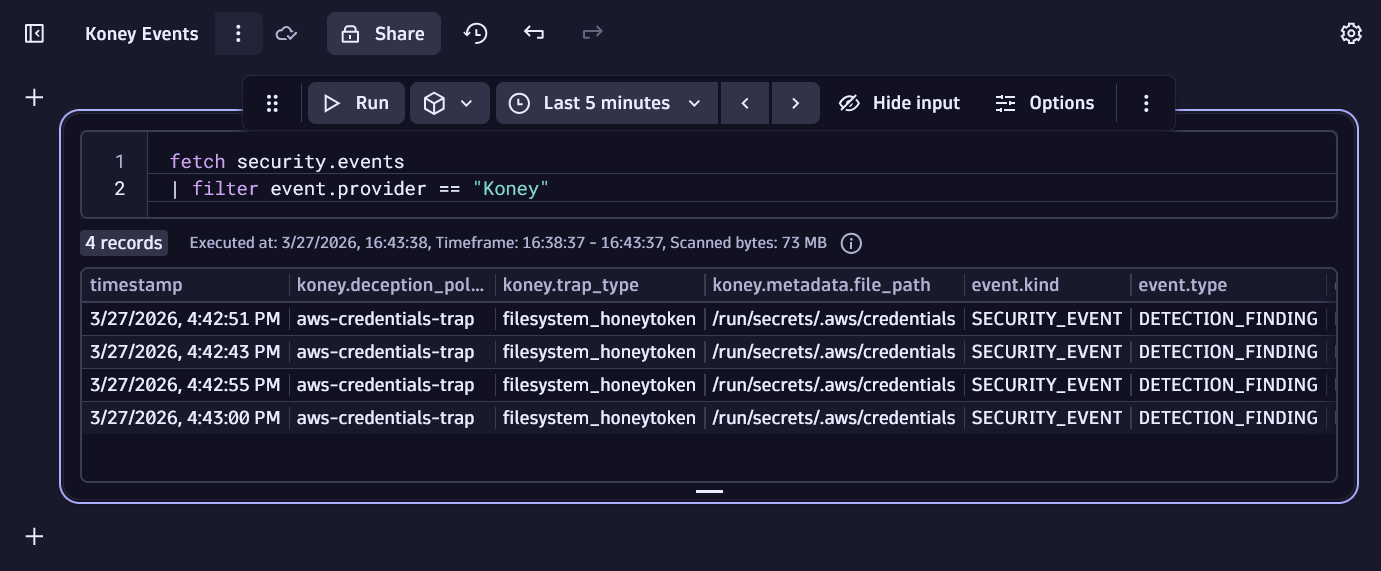Screen dimensions: 1381x571
Task: Select the Koney Events title
Action: click(x=142, y=34)
